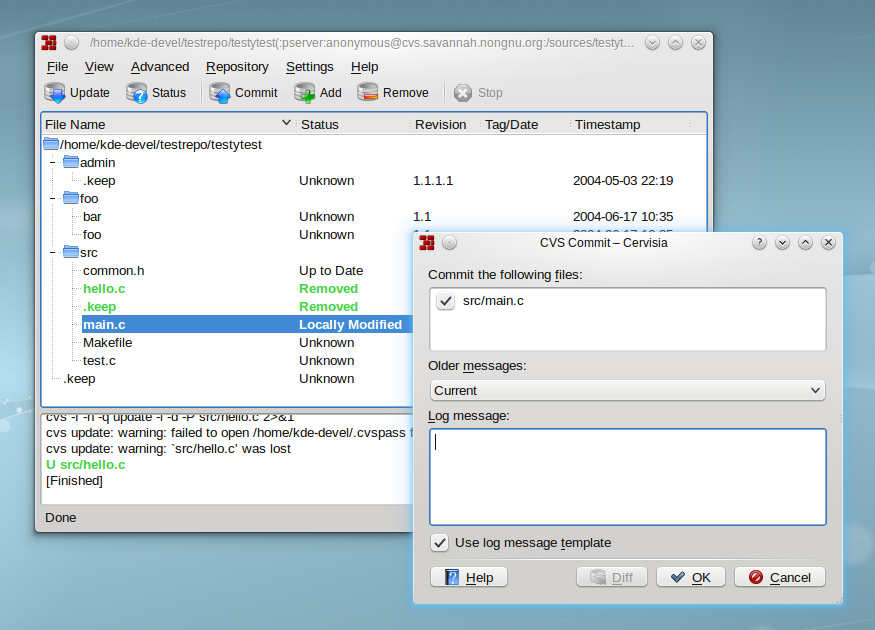
Task: Select the foo folder icon
Action: (71, 198)
